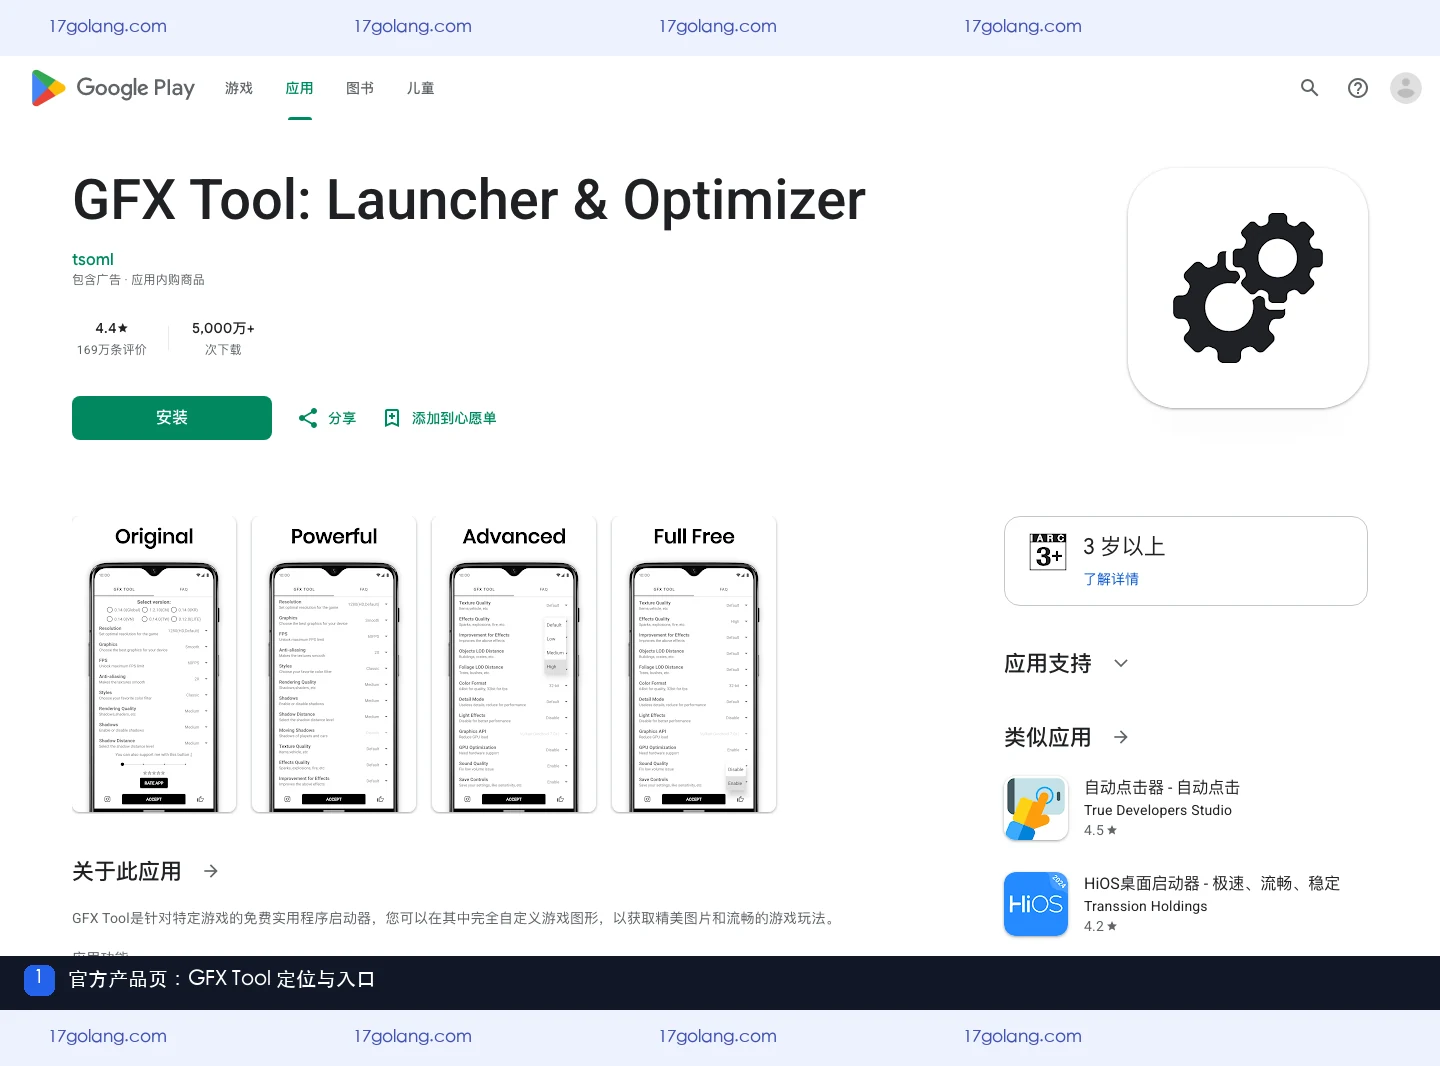The width and height of the screenshot is (1440, 1066).
Task: Open the Powerful screenshot thumbnail
Action: (x=334, y=664)
